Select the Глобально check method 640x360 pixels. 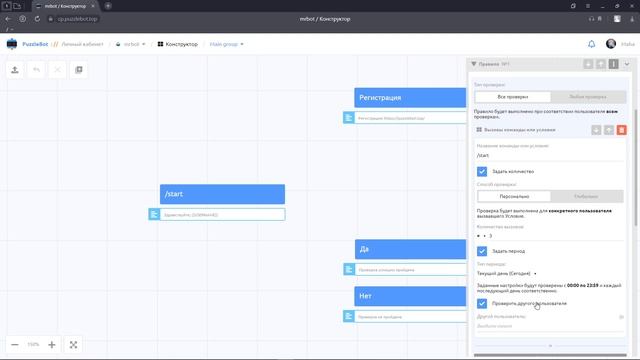coord(587,196)
